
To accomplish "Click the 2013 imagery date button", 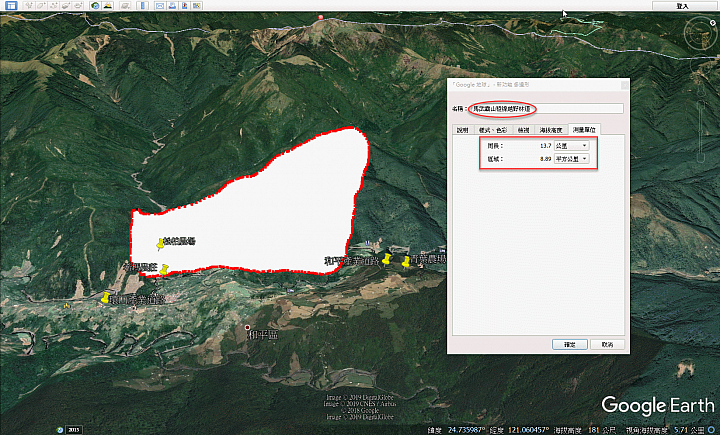I will pyautogui.click(x=73, y=430).
